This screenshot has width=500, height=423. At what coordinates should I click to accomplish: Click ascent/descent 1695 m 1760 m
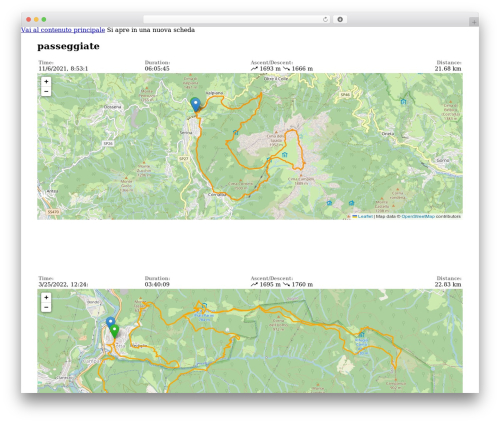point(282,284)
